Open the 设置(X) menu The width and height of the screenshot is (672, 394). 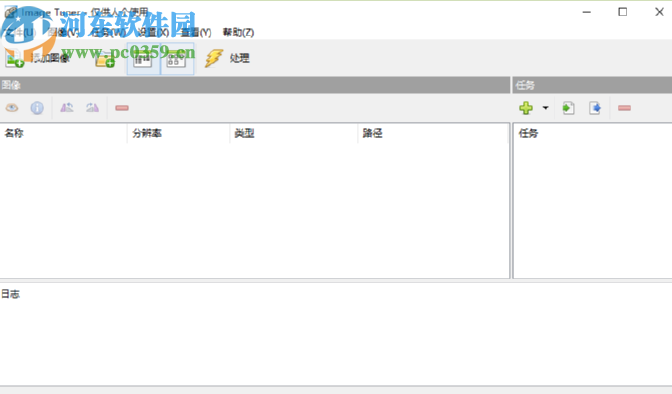(153, 32)
